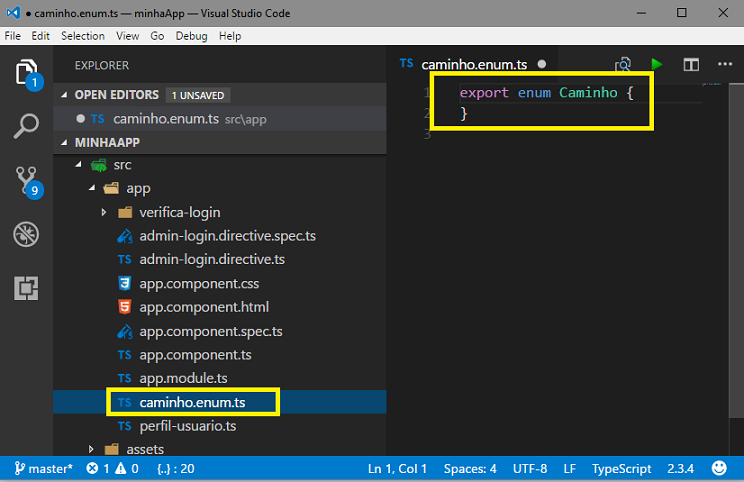Select caminho.enum.ts in the file tree
Screen dimensions: 744x482
point(220,402)
